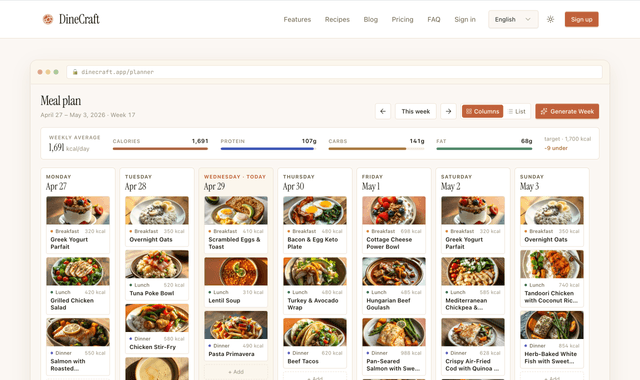The width and height of the screenshot is (640, 380).
Task: Click the This week button
Action: click(x=416, y=111)
